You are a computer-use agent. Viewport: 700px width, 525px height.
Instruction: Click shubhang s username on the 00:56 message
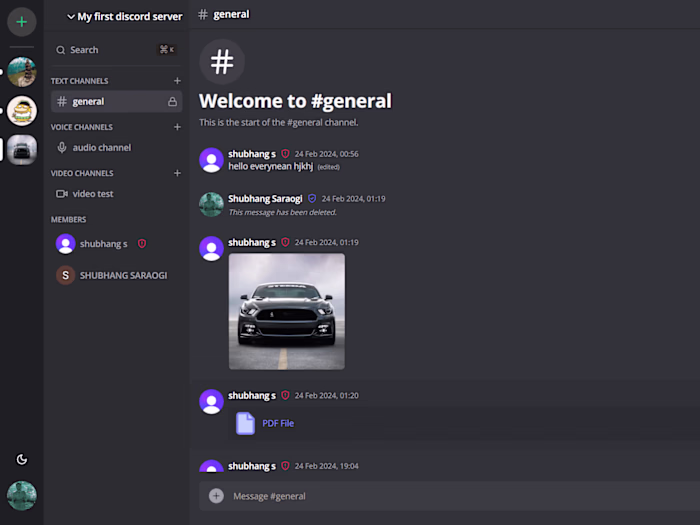point(252,154)
